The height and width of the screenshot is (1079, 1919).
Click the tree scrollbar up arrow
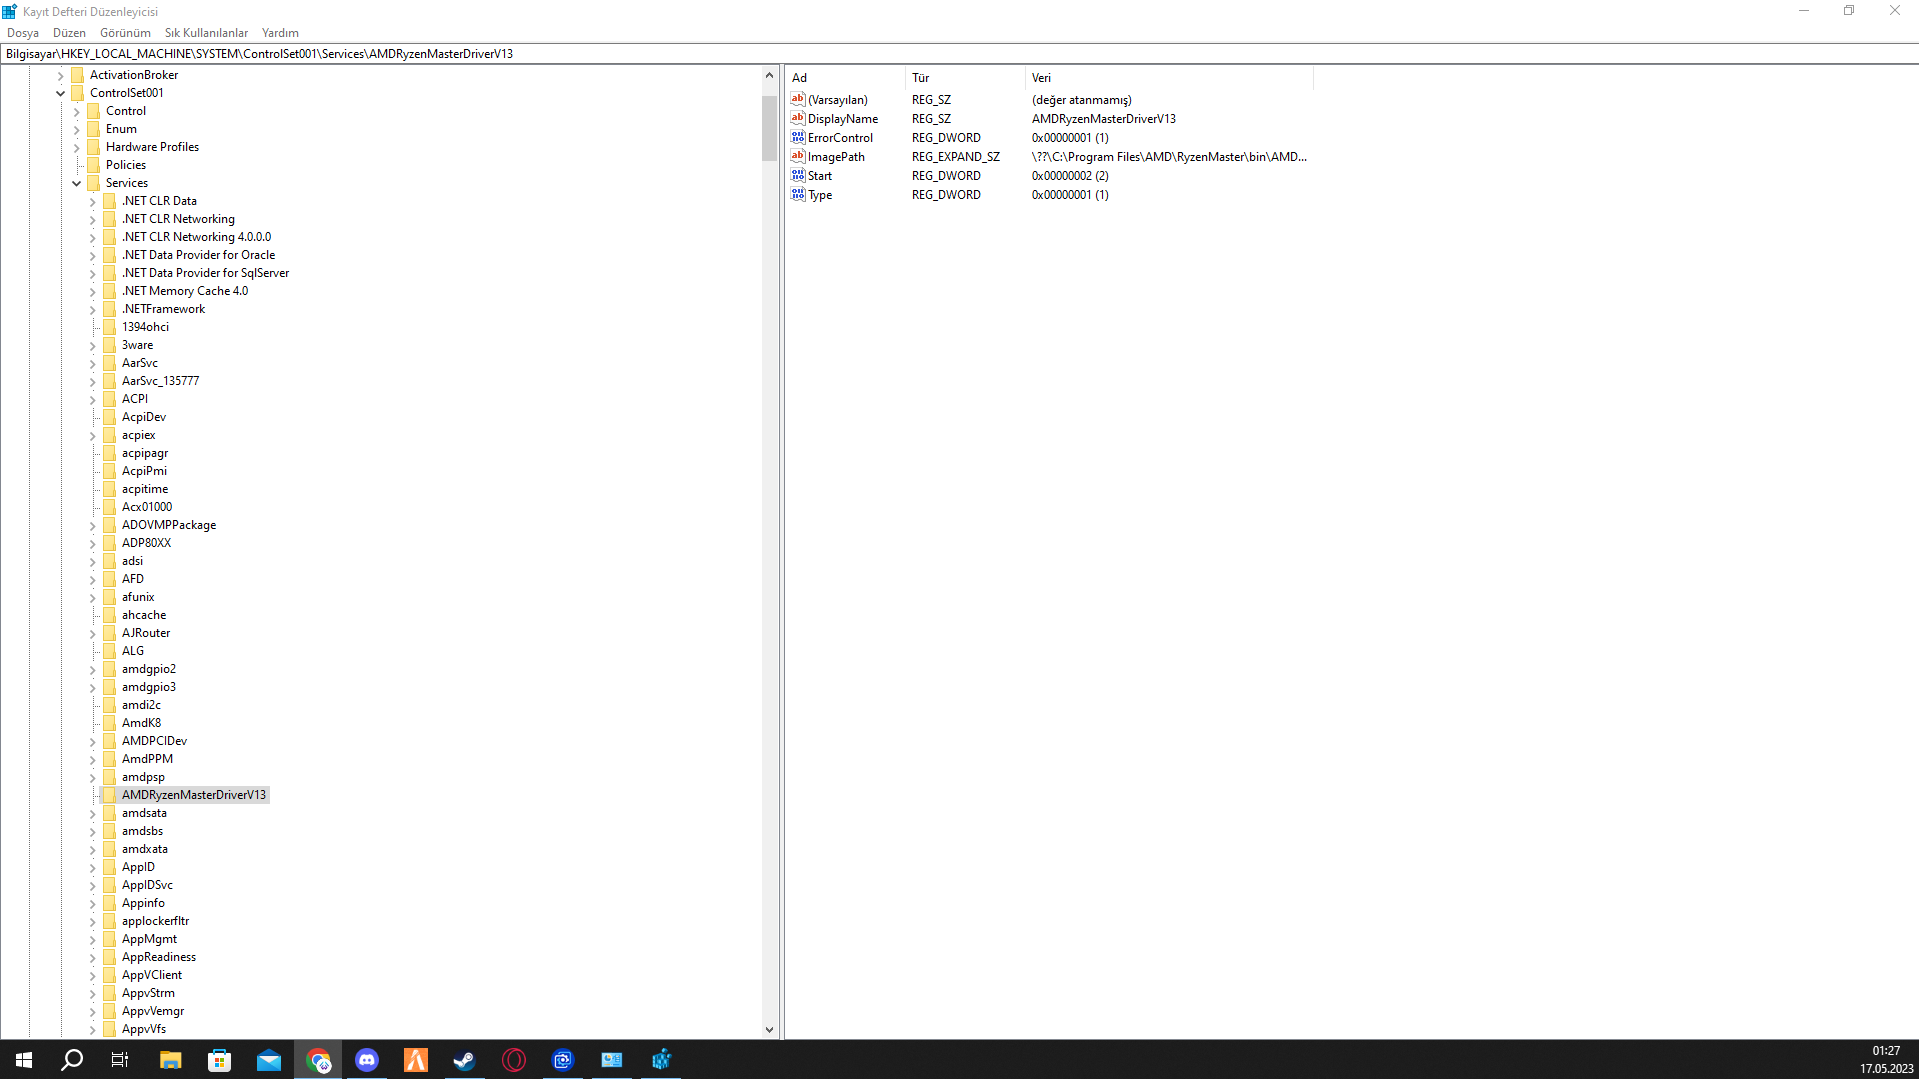[769, 75]
